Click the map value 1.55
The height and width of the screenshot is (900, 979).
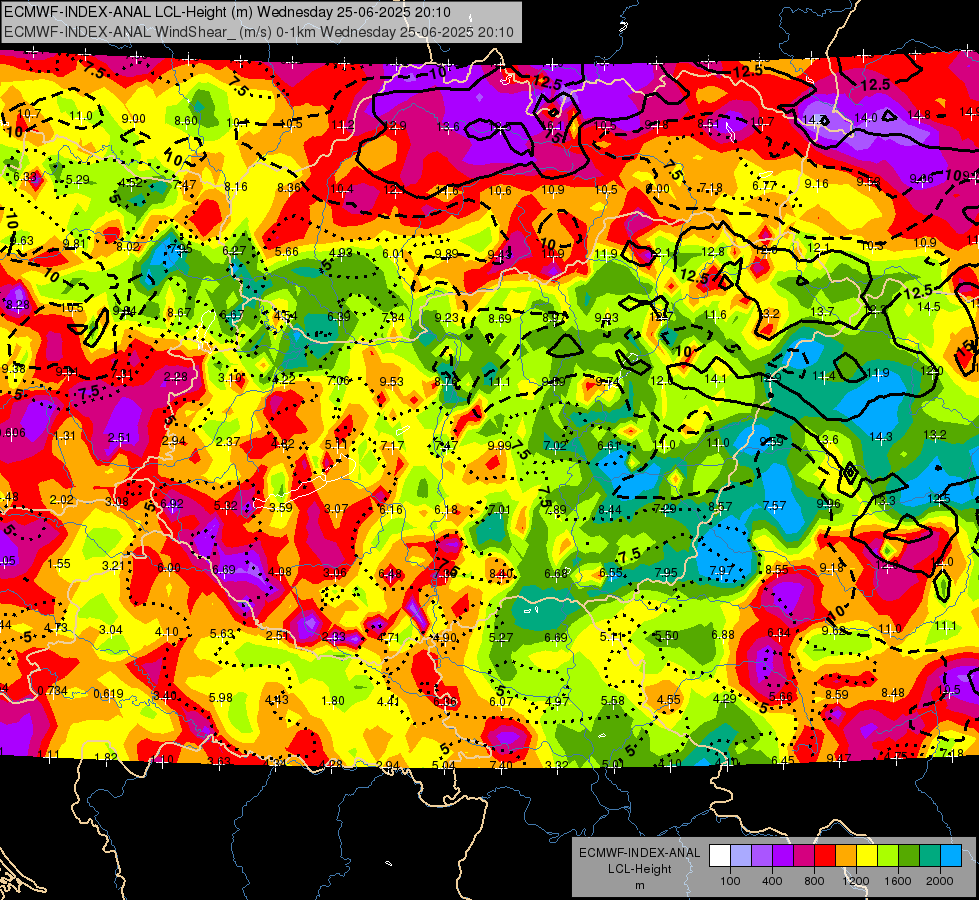(x=59, y=563)
